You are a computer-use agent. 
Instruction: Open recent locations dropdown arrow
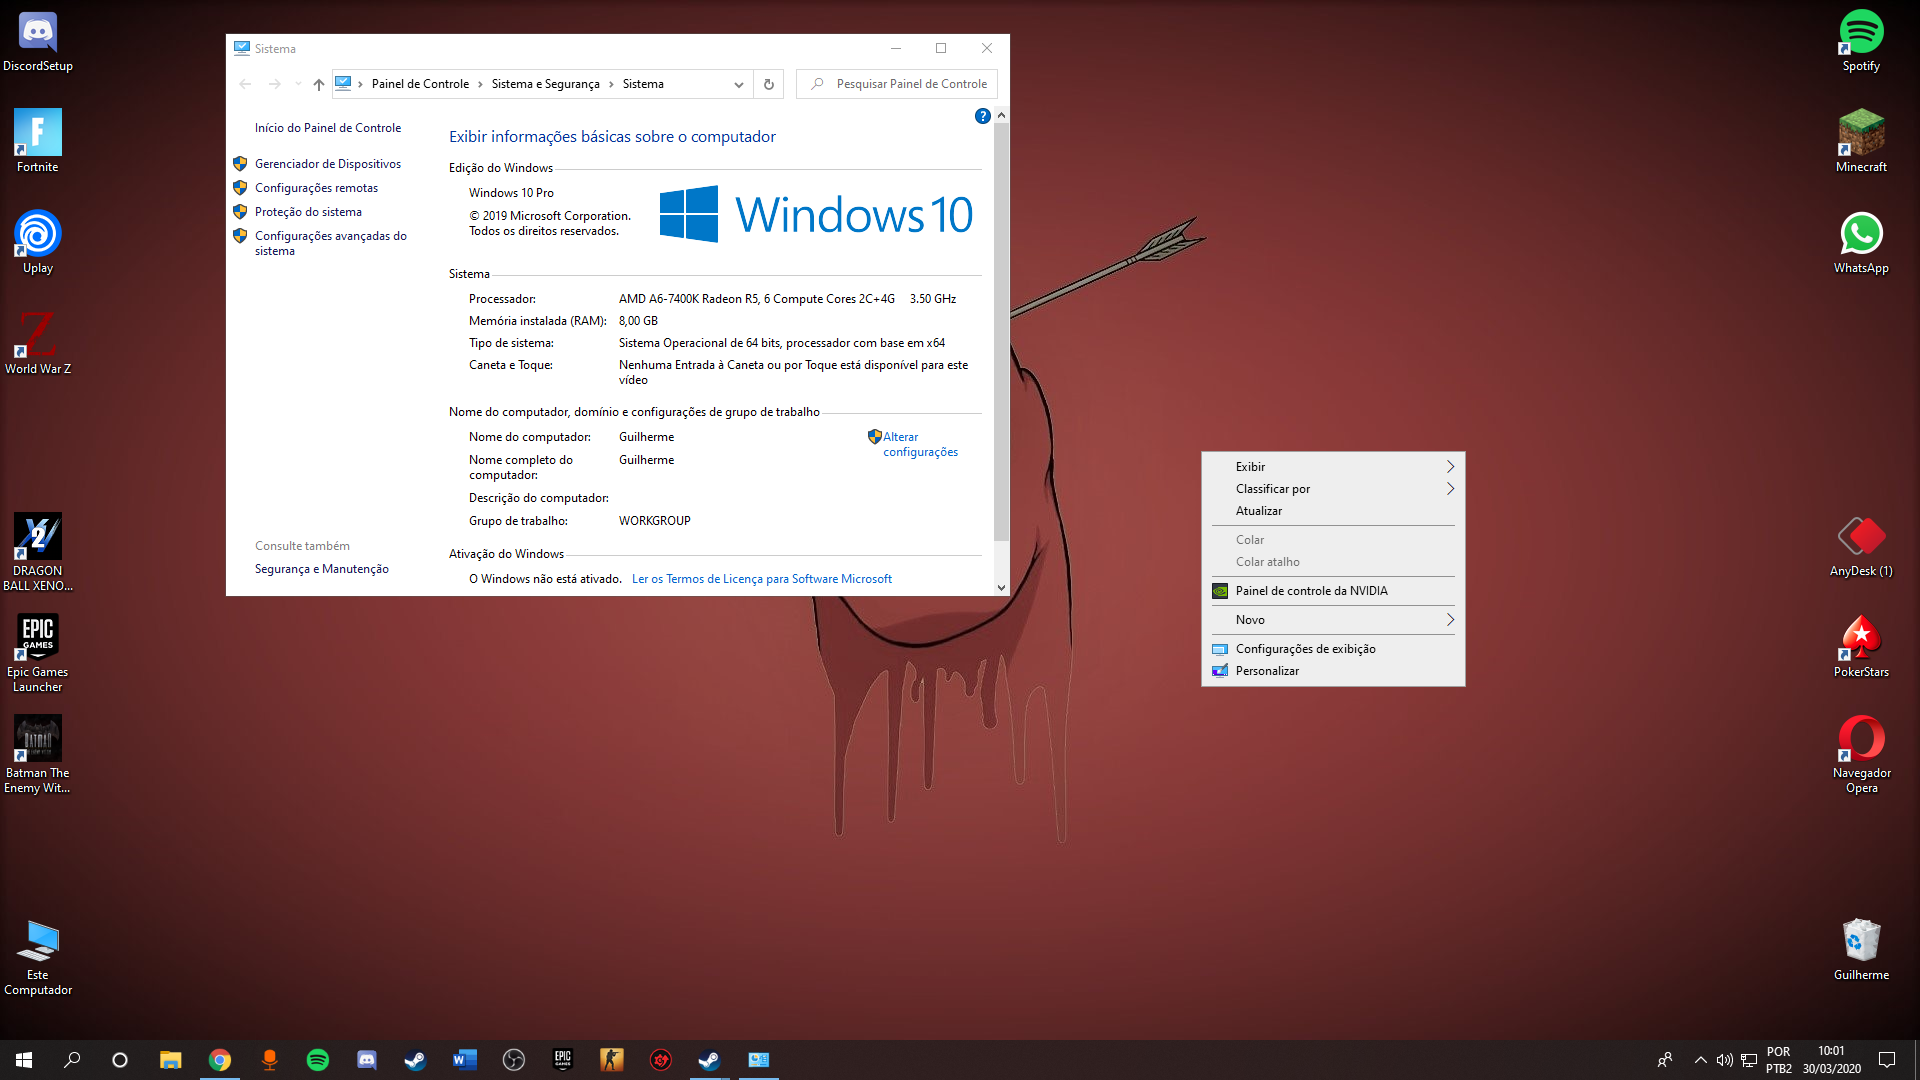(x=298, y=84)
